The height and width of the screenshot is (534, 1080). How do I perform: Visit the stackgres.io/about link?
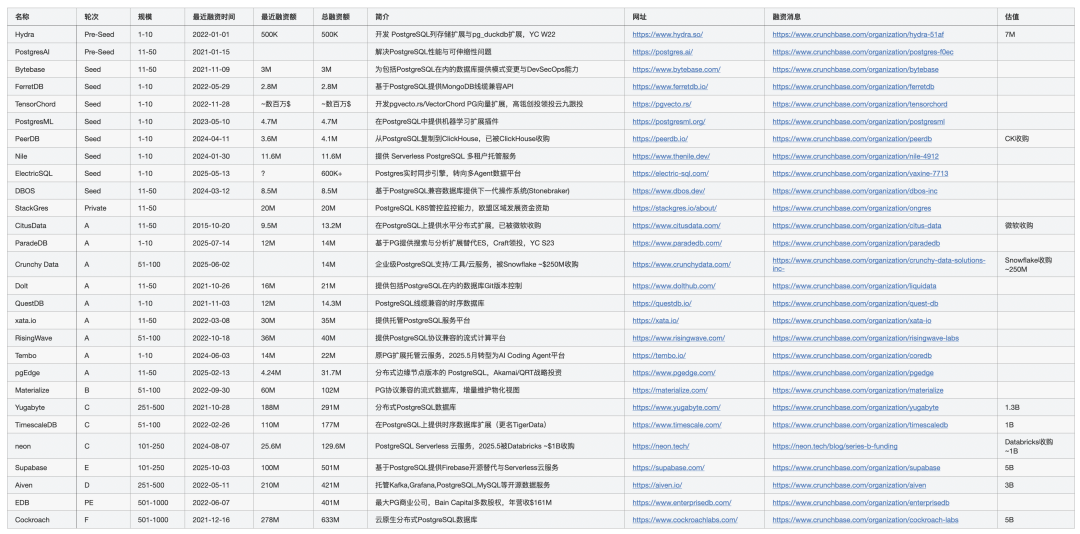click(674, 208)
